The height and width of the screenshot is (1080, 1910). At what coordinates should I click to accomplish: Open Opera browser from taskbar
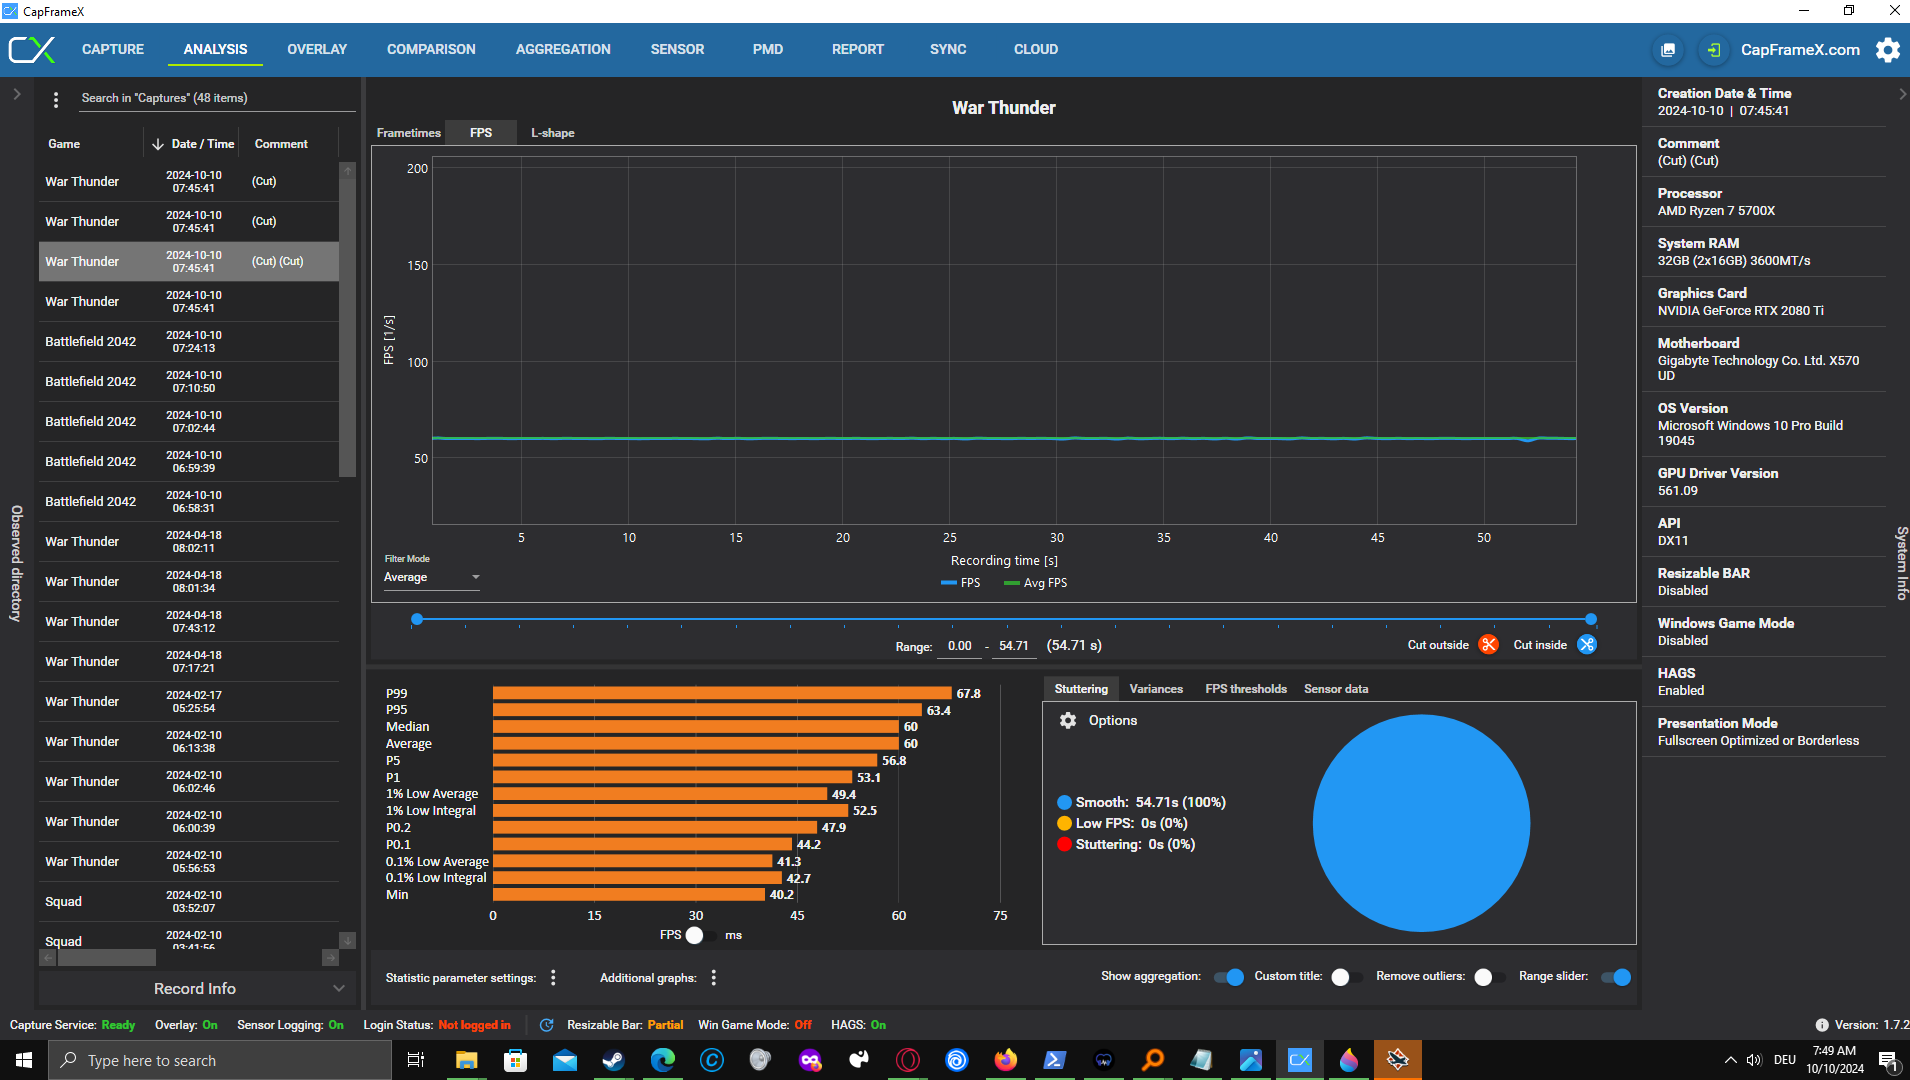[x=907, y=1060]
